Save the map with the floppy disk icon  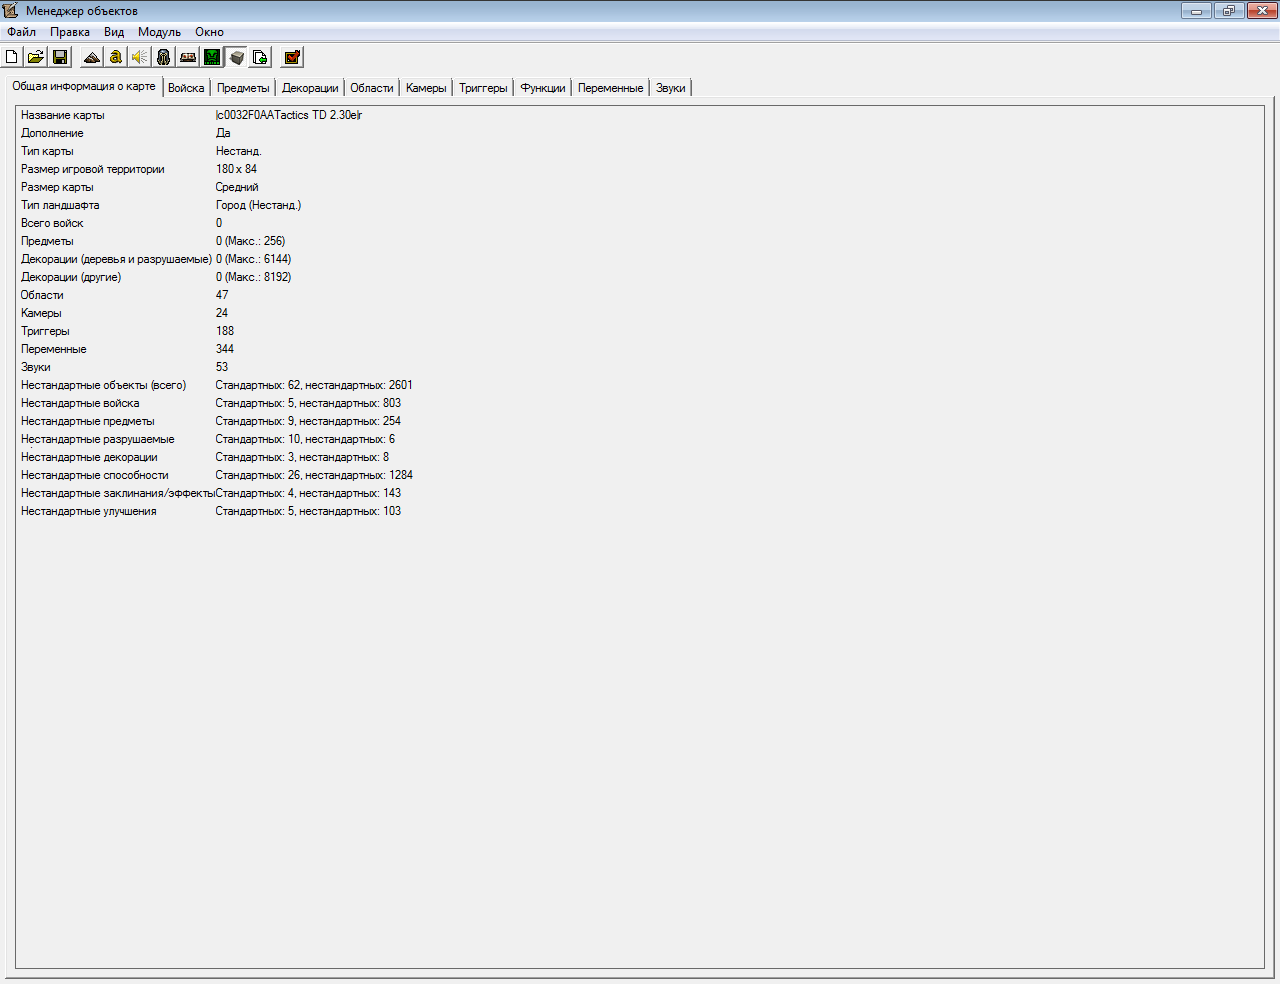60,57
